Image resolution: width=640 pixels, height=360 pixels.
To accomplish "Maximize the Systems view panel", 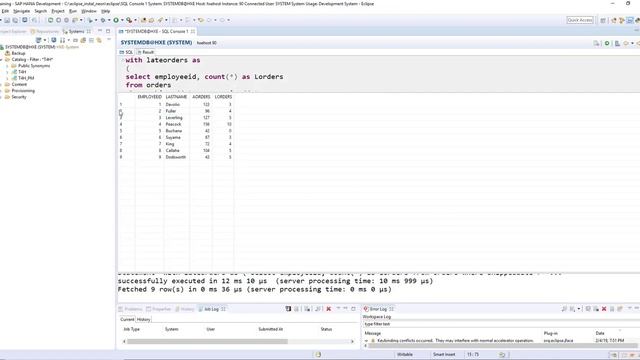I will (x=108, y=31).
